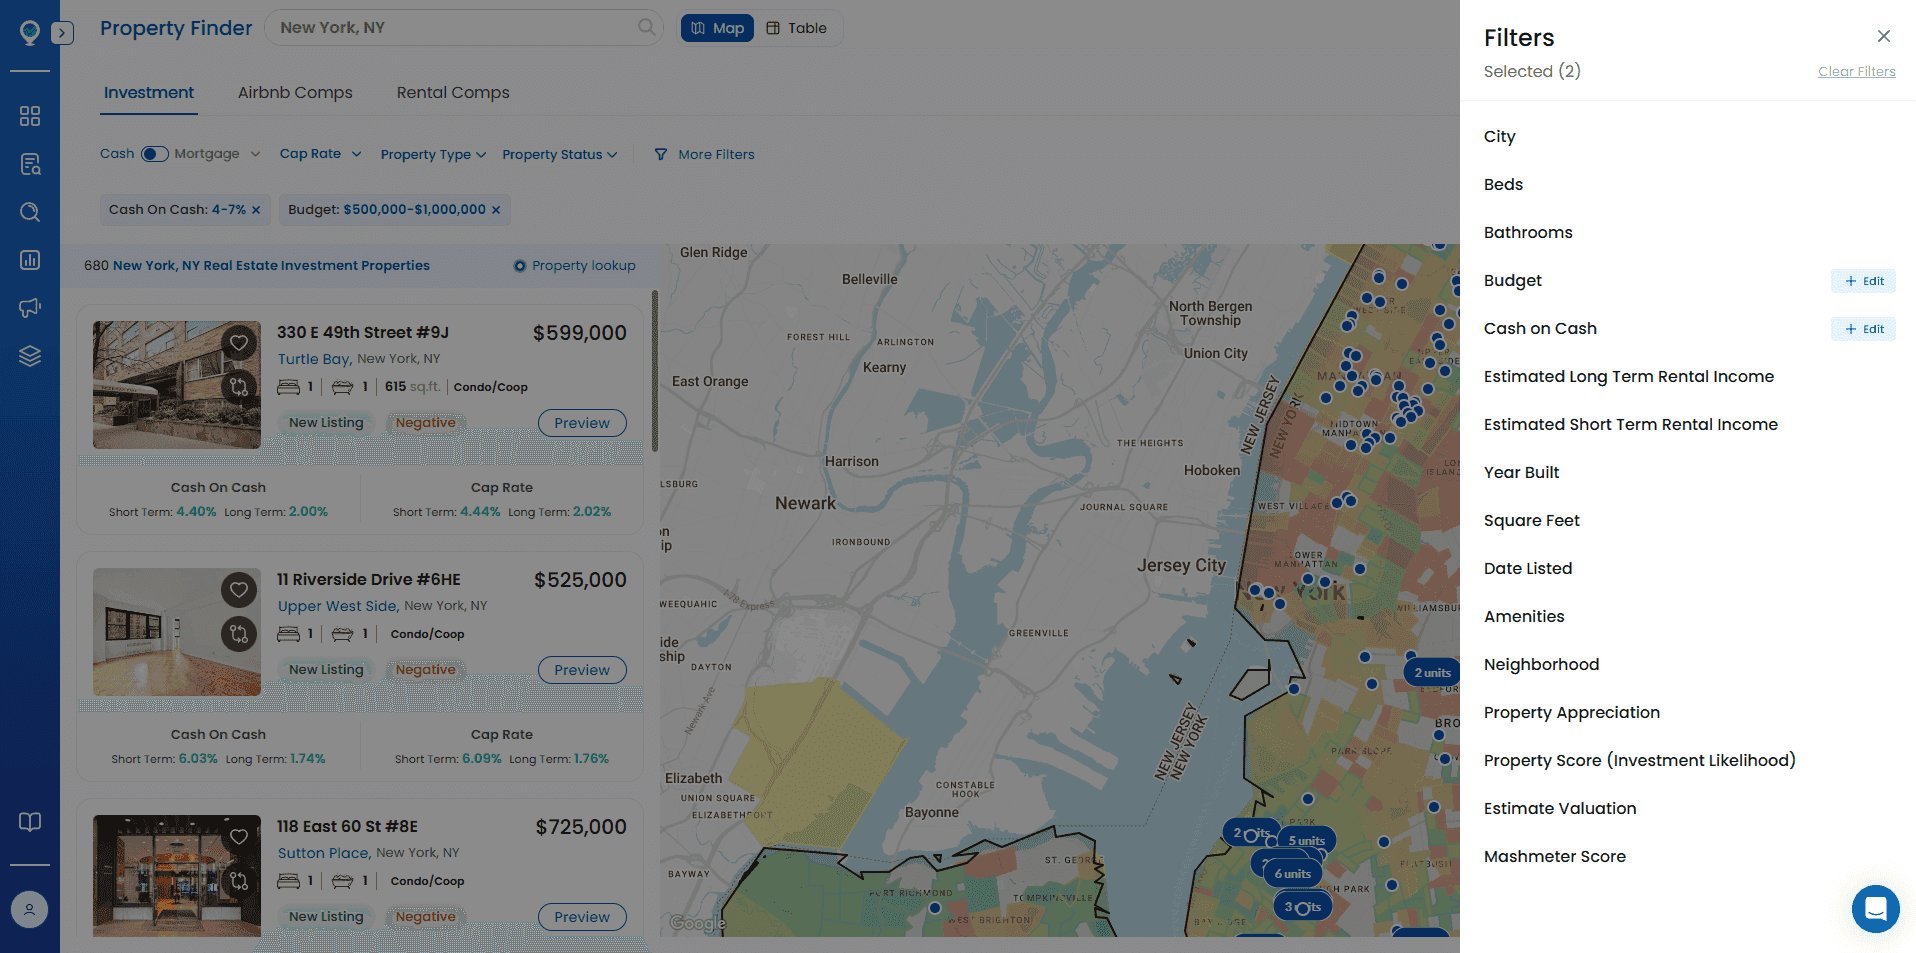
Task: Click the 6 units map cluster
Action: tap(1292, 873)
